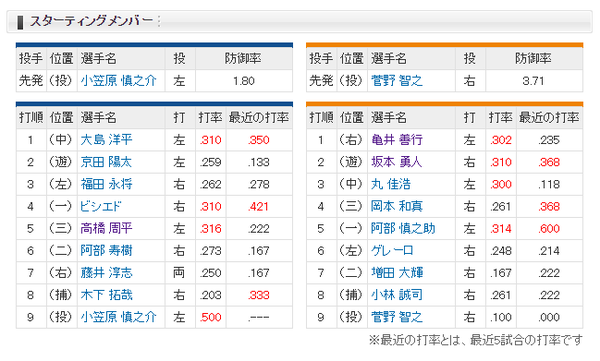Click the footnote ※最近の打率とは、最近5試合の打率です
Image resolution: width=600 pixels, height=361 pixels.
[x=476, y=340]
